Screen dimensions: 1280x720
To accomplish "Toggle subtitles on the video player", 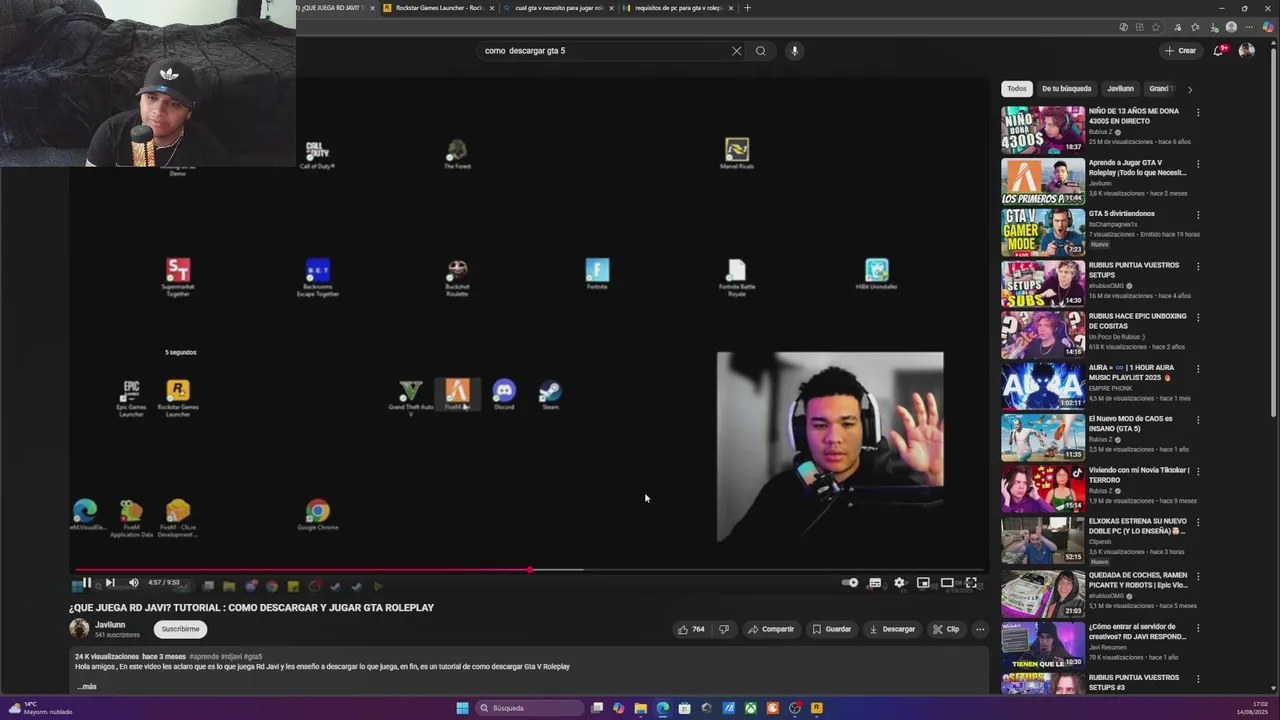I will pyautogui.click(x=875, y=583).
